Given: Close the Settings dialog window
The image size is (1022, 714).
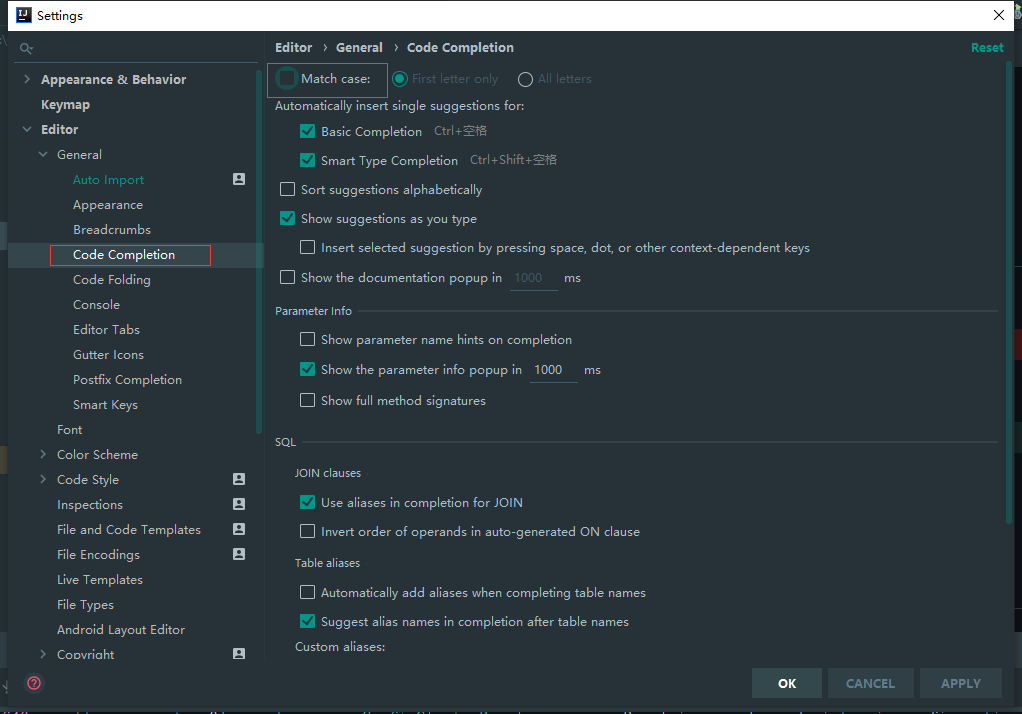Looking at the screenshot, I should [x=999, y=15].
